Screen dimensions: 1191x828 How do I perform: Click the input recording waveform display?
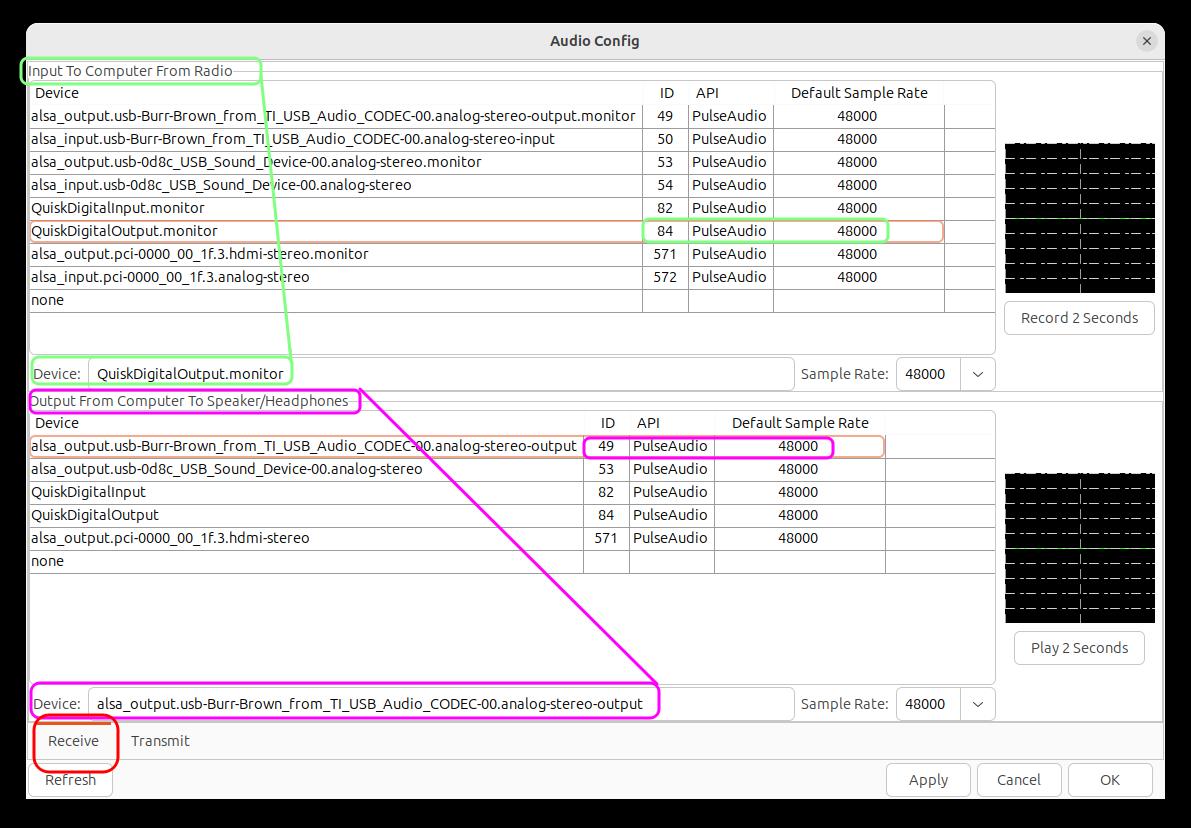(x=1079, y=218)
